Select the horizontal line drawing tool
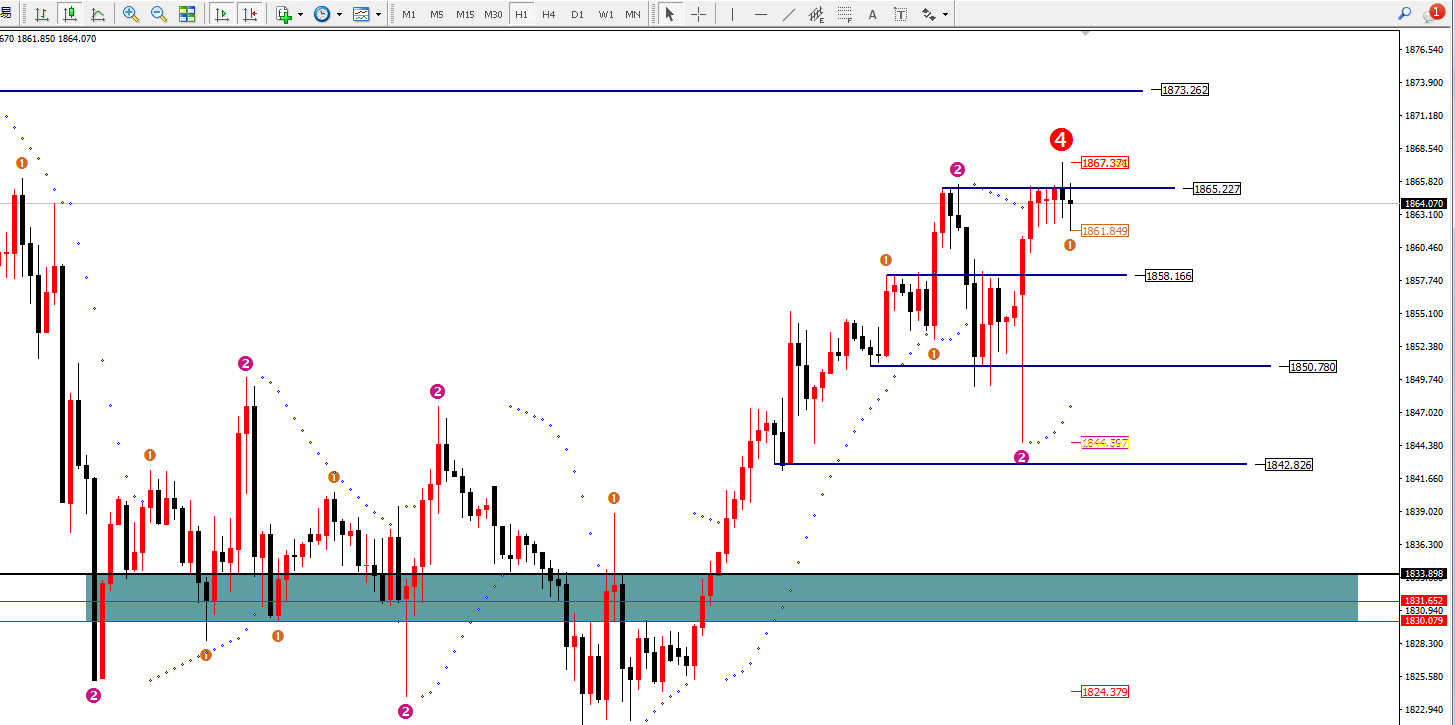The width and height of the screenshot is (1455, 725). point(760,14)
